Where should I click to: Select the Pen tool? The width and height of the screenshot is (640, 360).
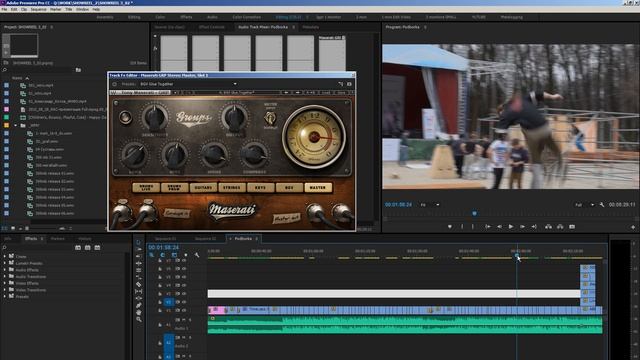[139, 305]
